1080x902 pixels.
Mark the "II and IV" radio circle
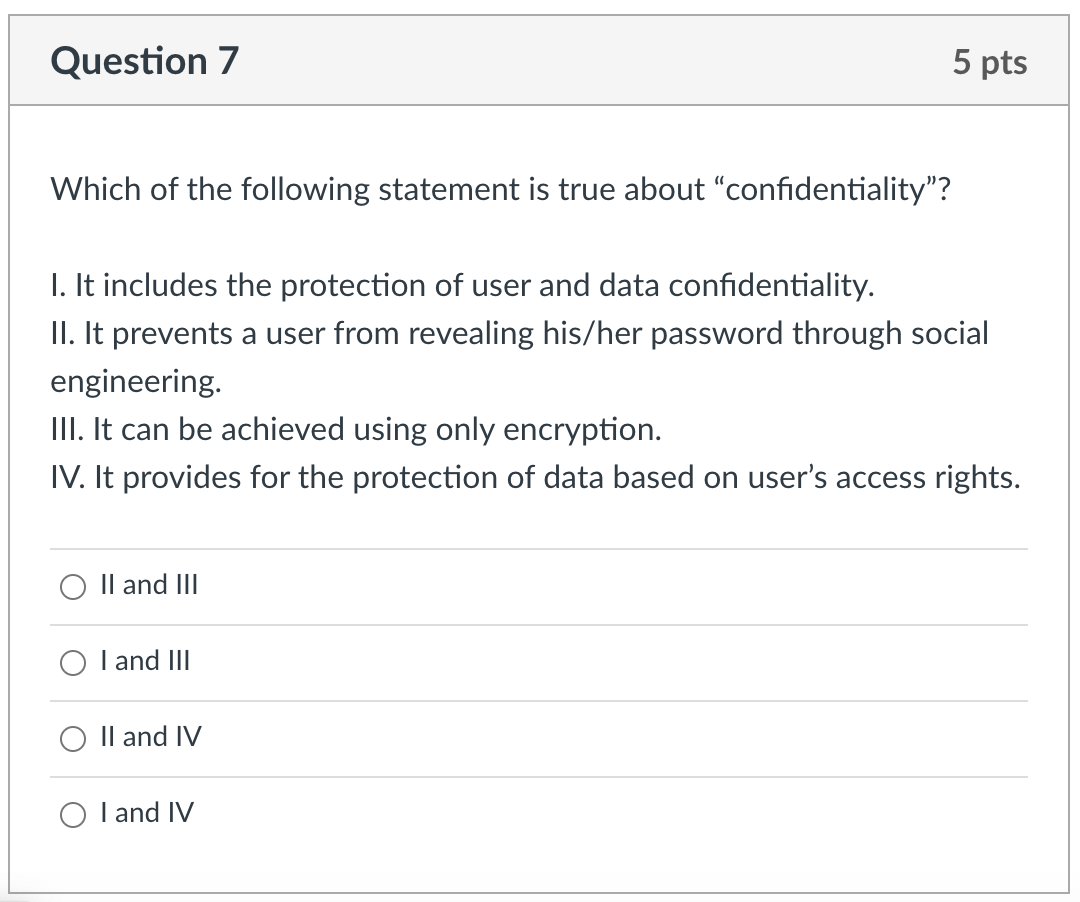(74, 739)
